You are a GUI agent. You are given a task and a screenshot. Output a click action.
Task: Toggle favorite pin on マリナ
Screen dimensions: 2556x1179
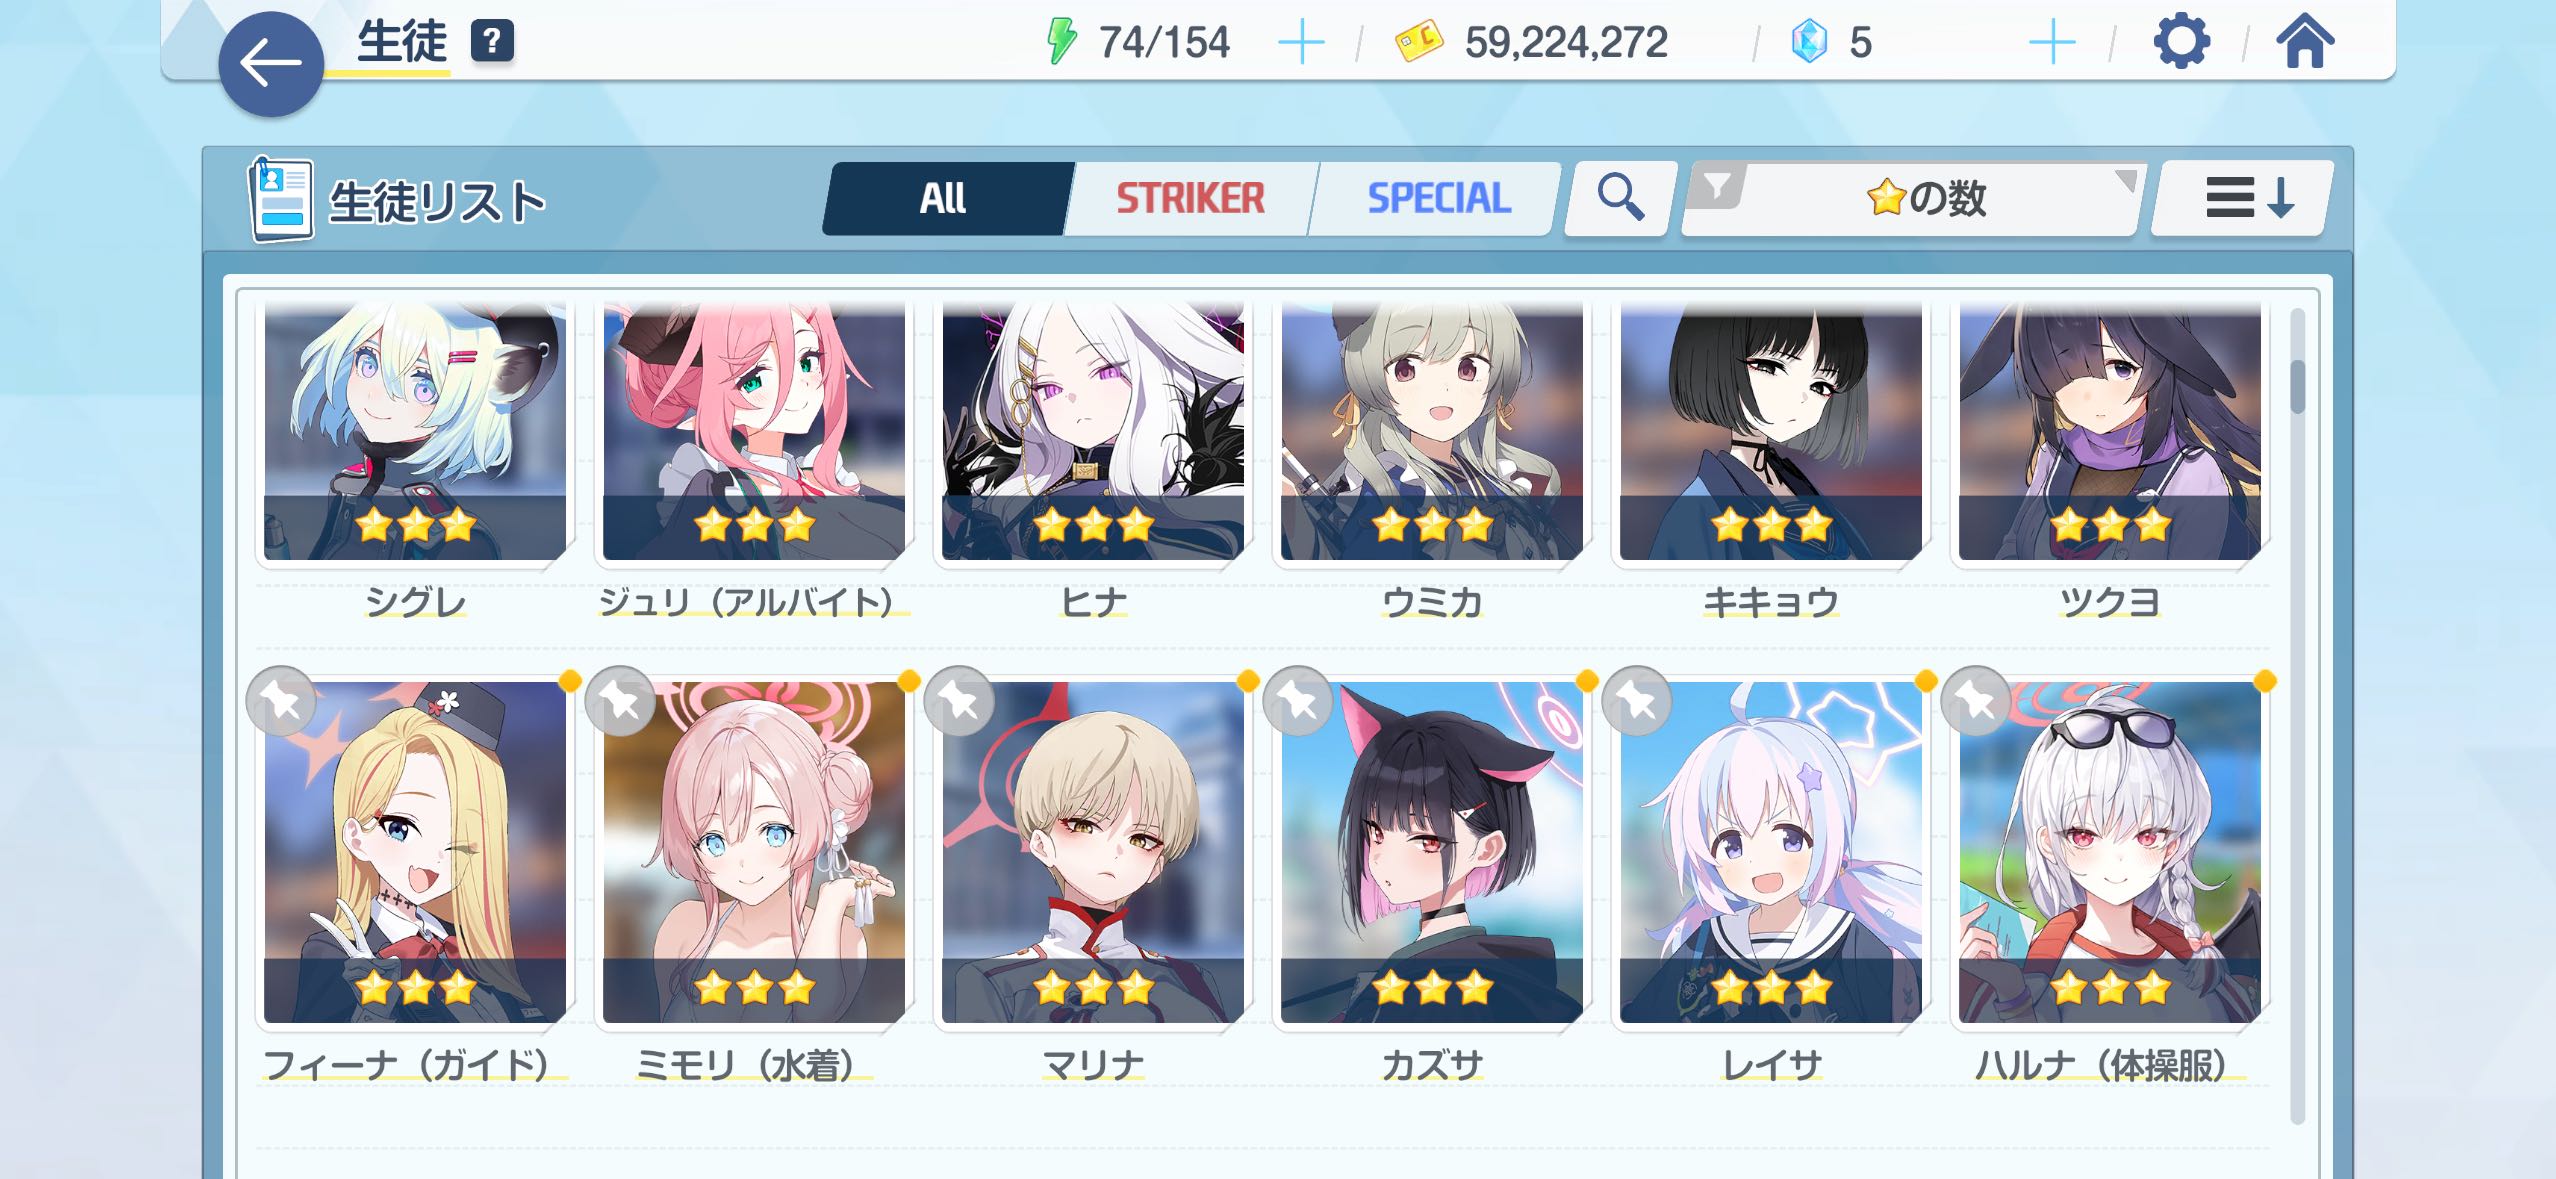tap(960, 701)
